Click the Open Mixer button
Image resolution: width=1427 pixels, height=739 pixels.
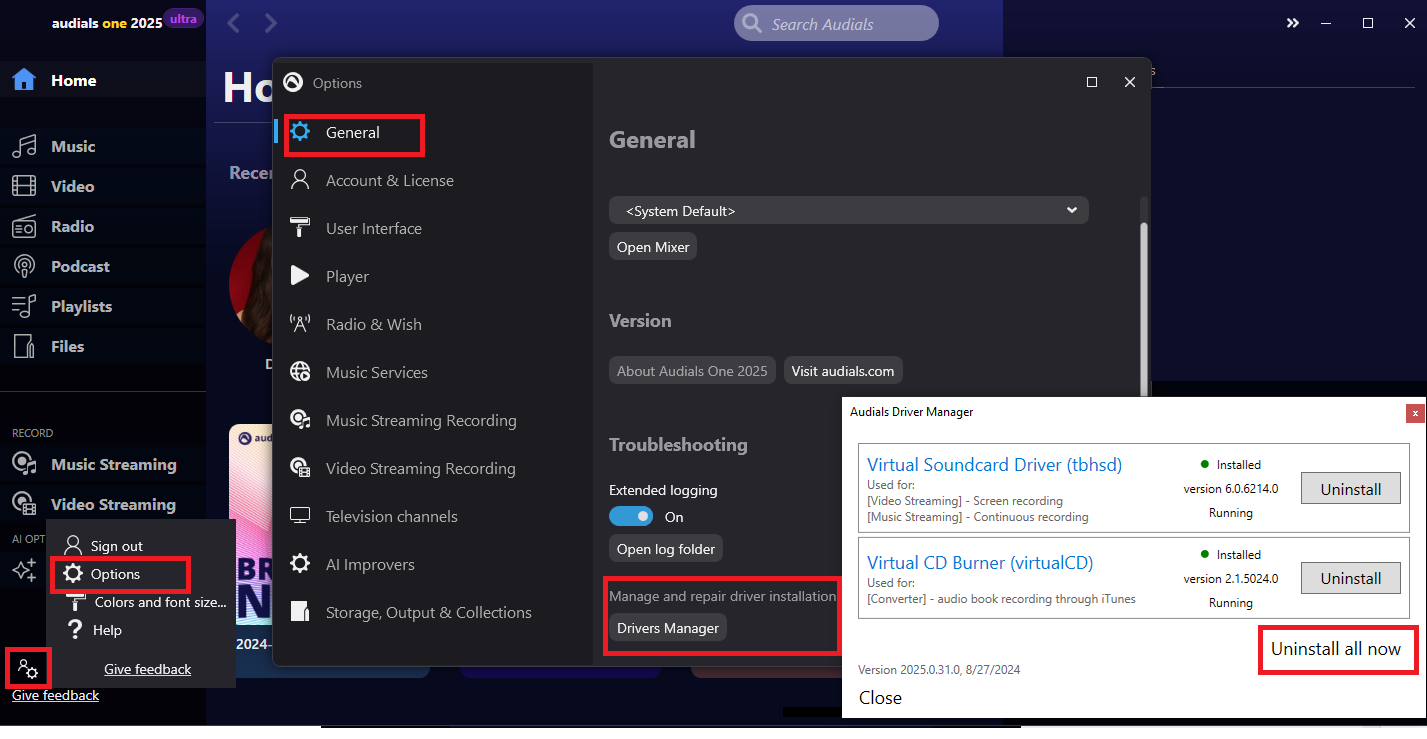[653, 247]
